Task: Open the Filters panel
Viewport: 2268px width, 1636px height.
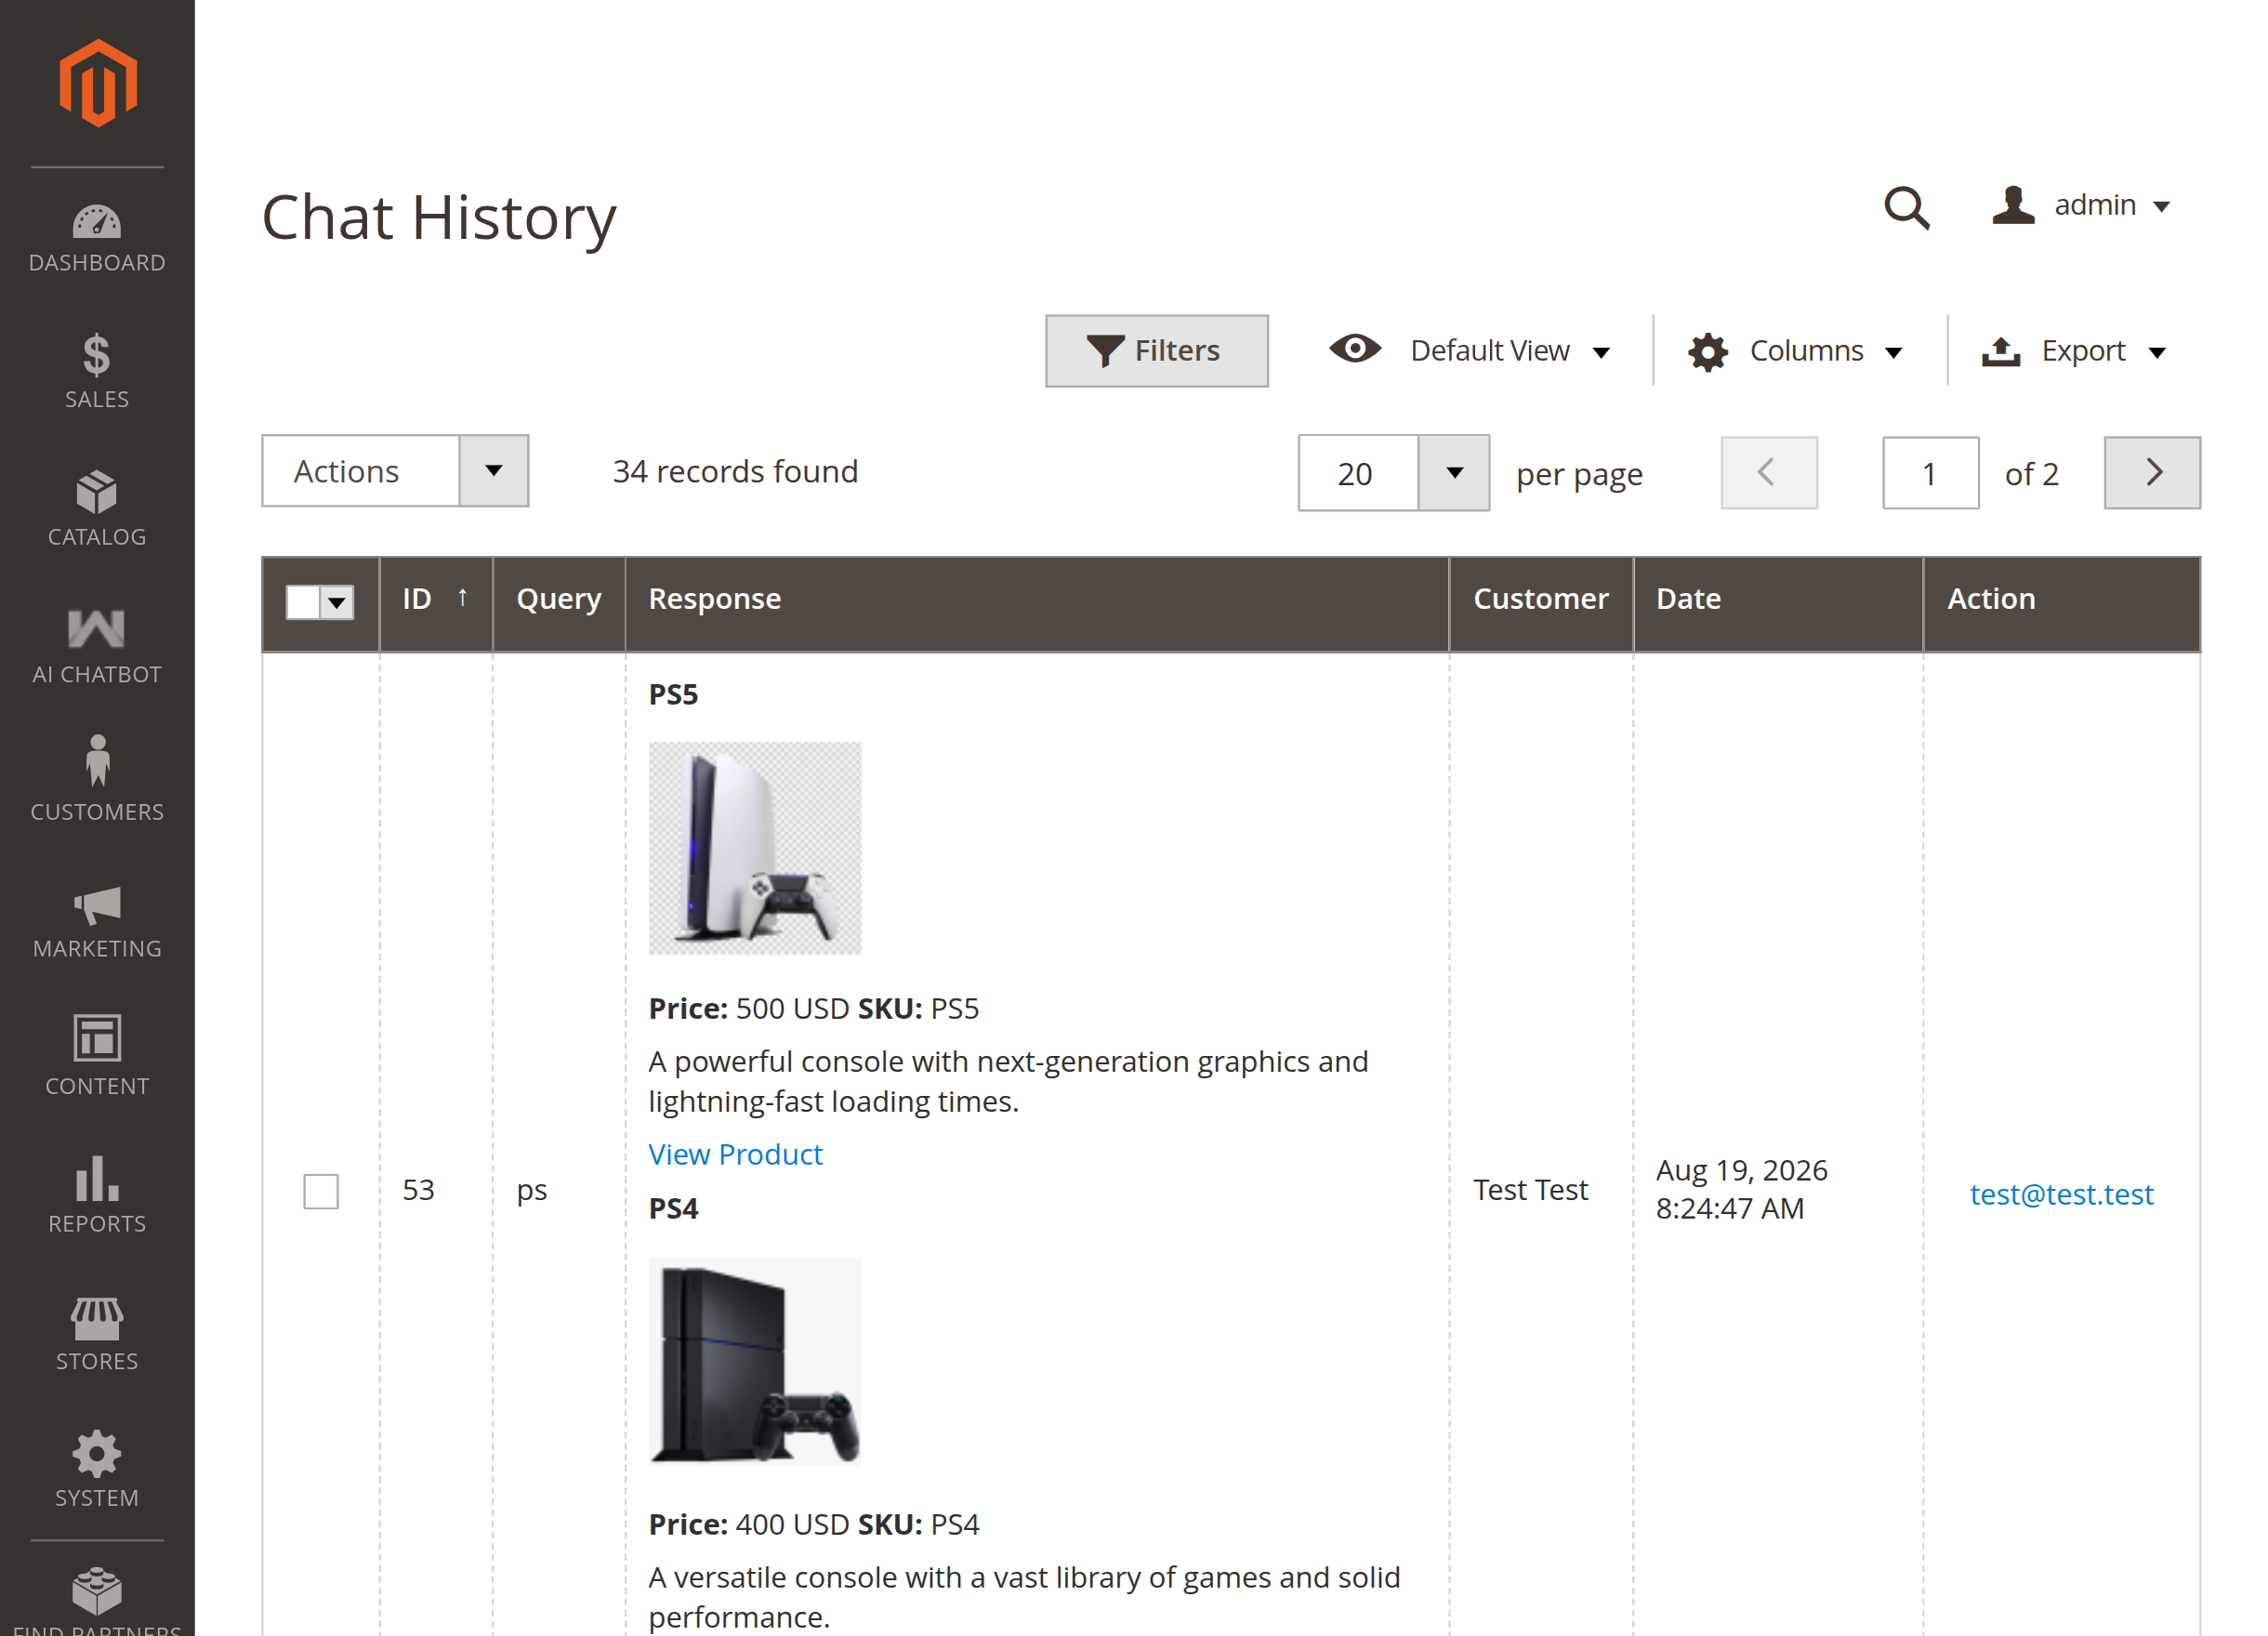Action: pos(1156,351)
